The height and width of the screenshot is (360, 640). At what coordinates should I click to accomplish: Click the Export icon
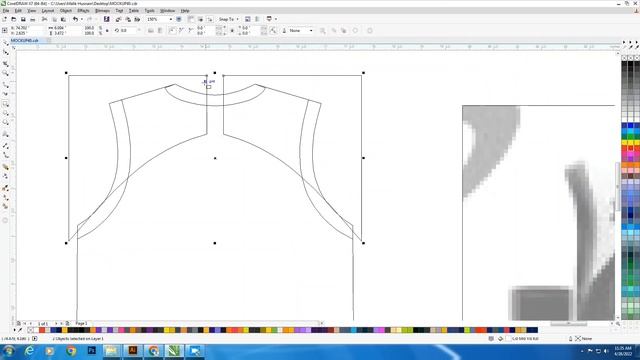(x=128, y=19)
